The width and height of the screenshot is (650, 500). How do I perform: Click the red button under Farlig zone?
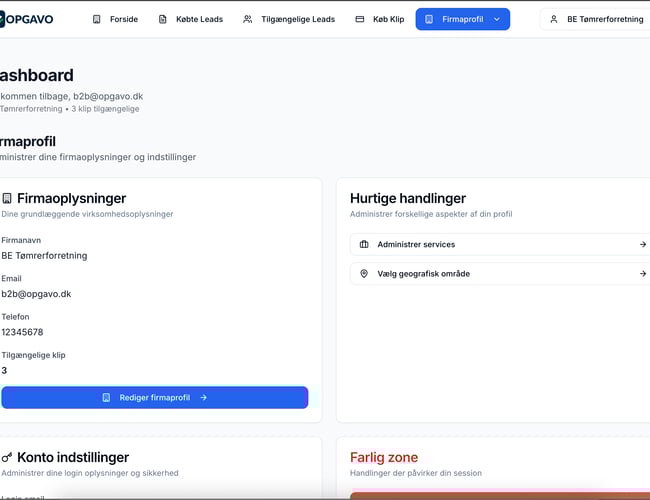pos(500,495)
